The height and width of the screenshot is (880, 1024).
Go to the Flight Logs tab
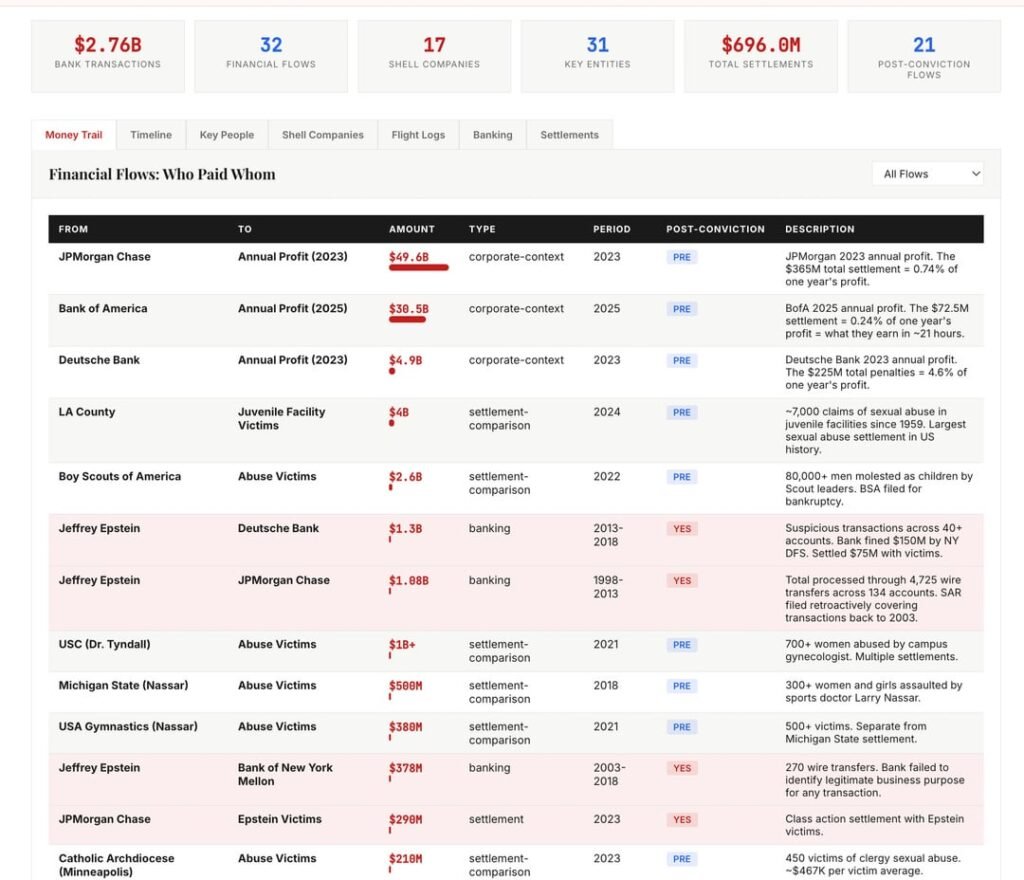pyautogui.click(x=418, y=135)
